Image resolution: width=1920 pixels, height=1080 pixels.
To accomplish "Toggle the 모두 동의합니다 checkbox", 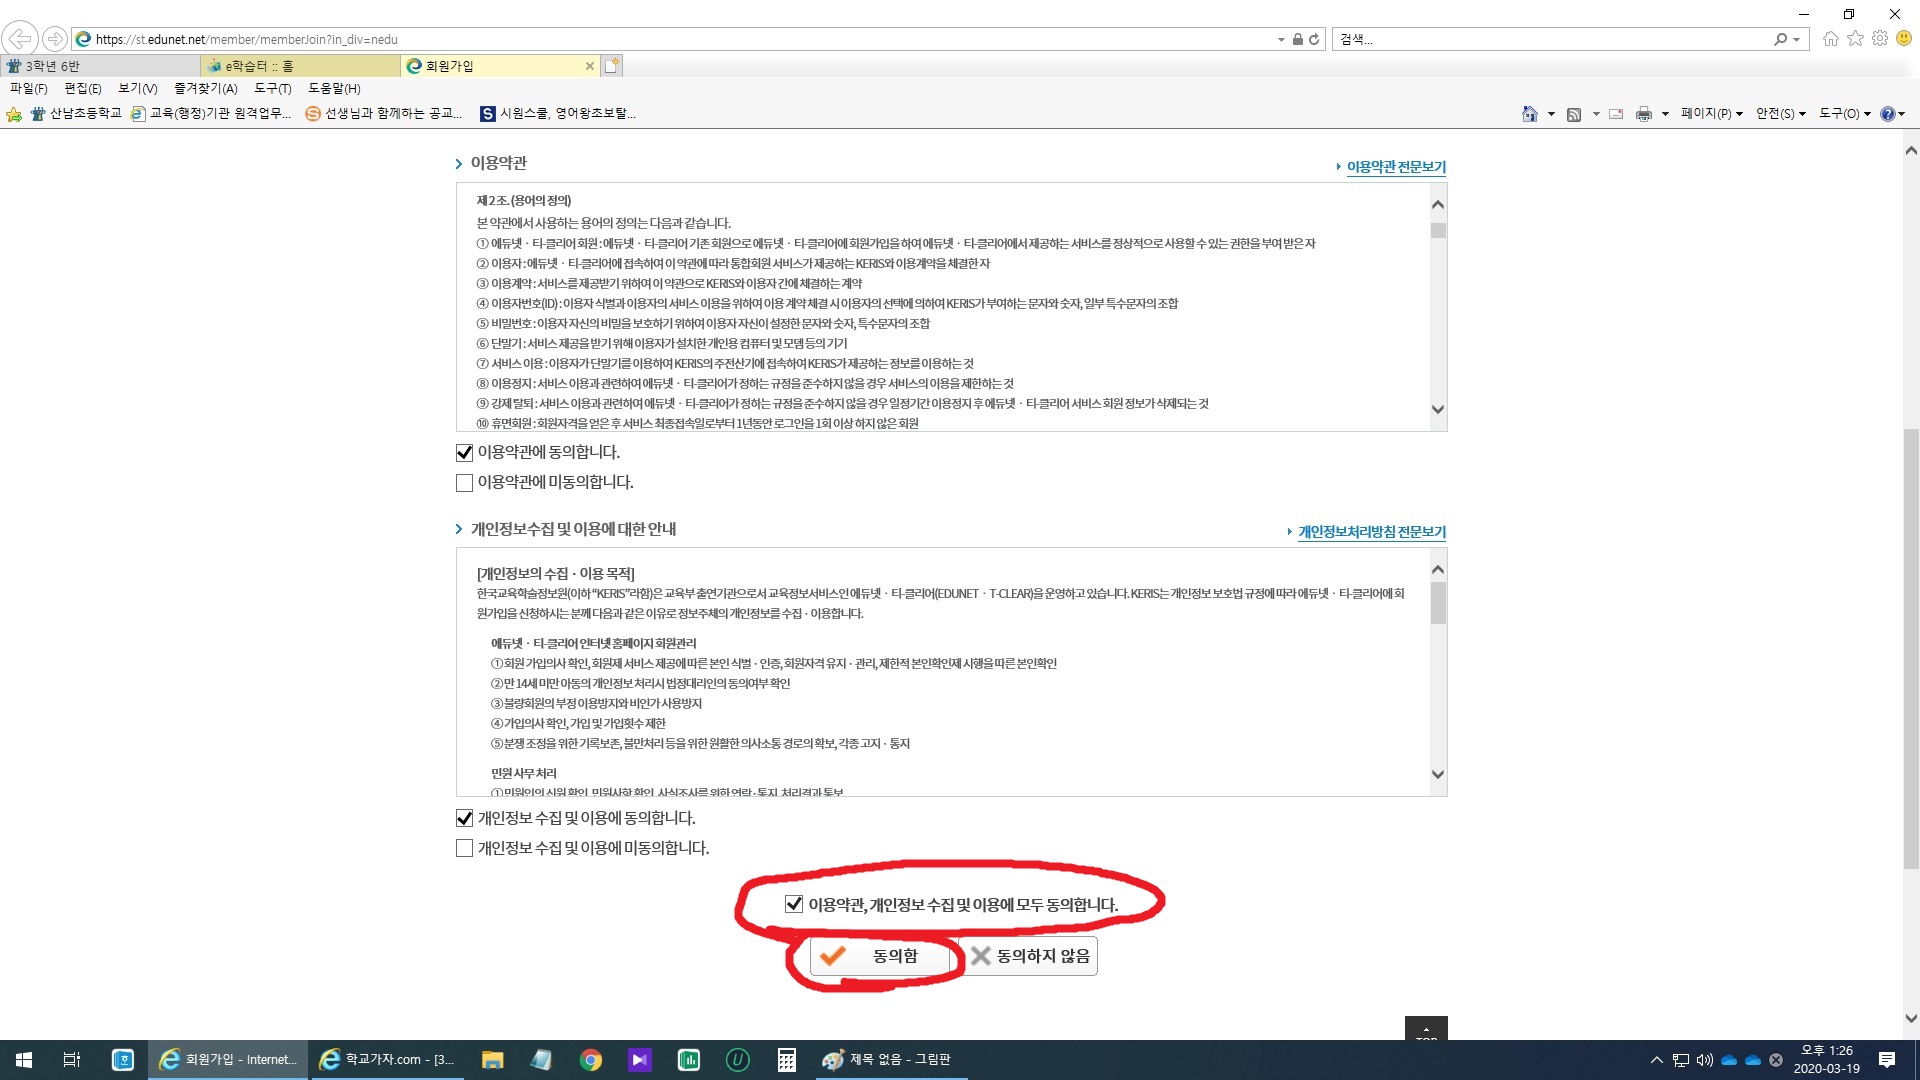I will pyautogui.click(x=794, y=904).
